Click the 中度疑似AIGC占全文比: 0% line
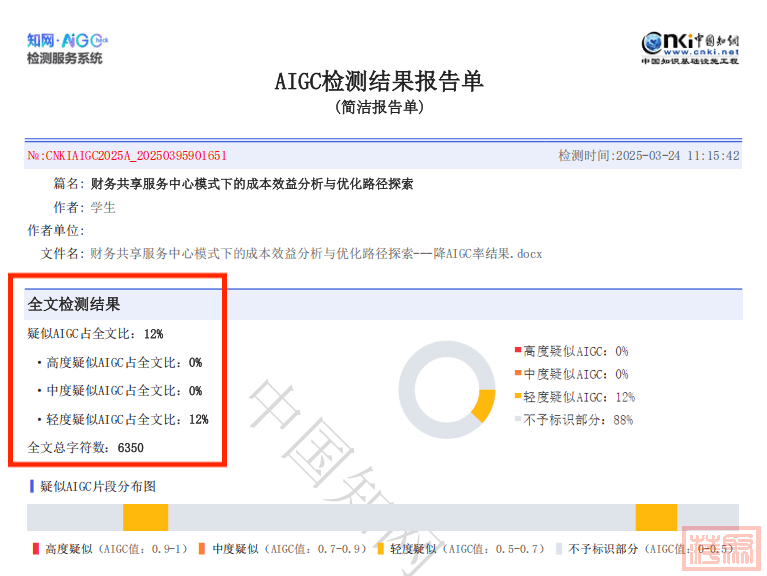767x576 pixels. tap(120, 391)
